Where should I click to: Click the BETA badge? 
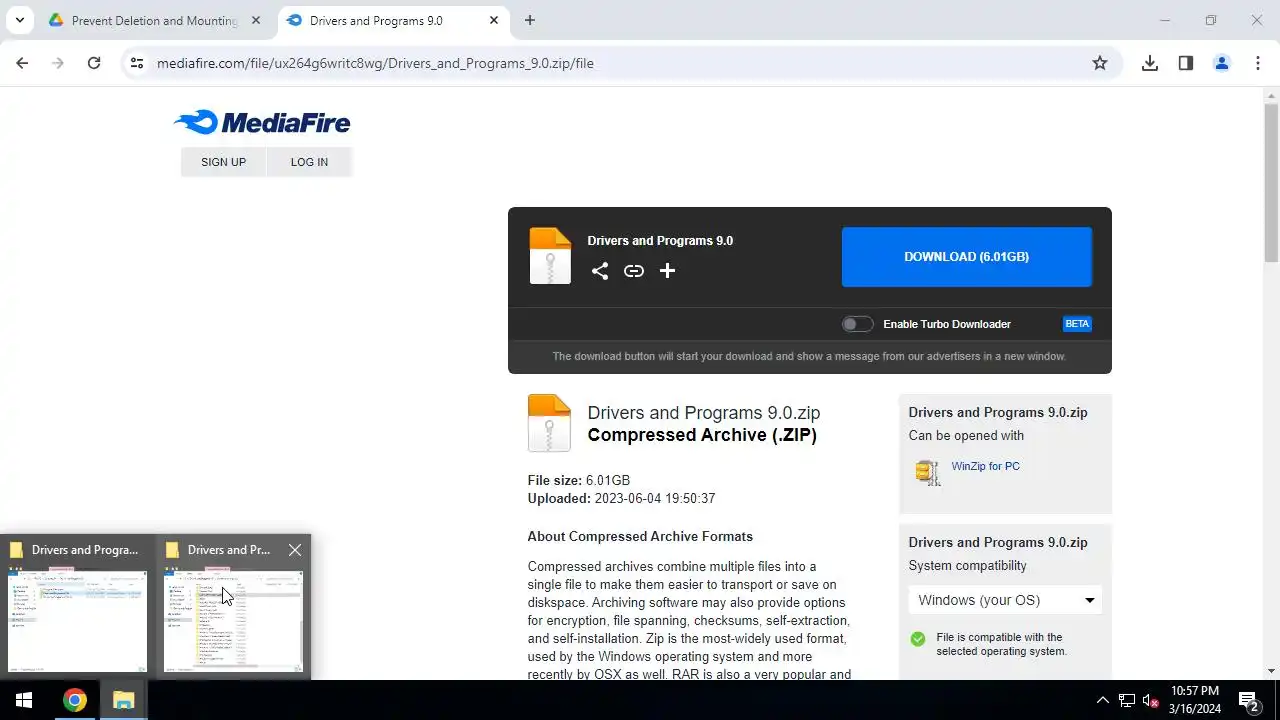pyautogui.click(x=1077, y=324)
